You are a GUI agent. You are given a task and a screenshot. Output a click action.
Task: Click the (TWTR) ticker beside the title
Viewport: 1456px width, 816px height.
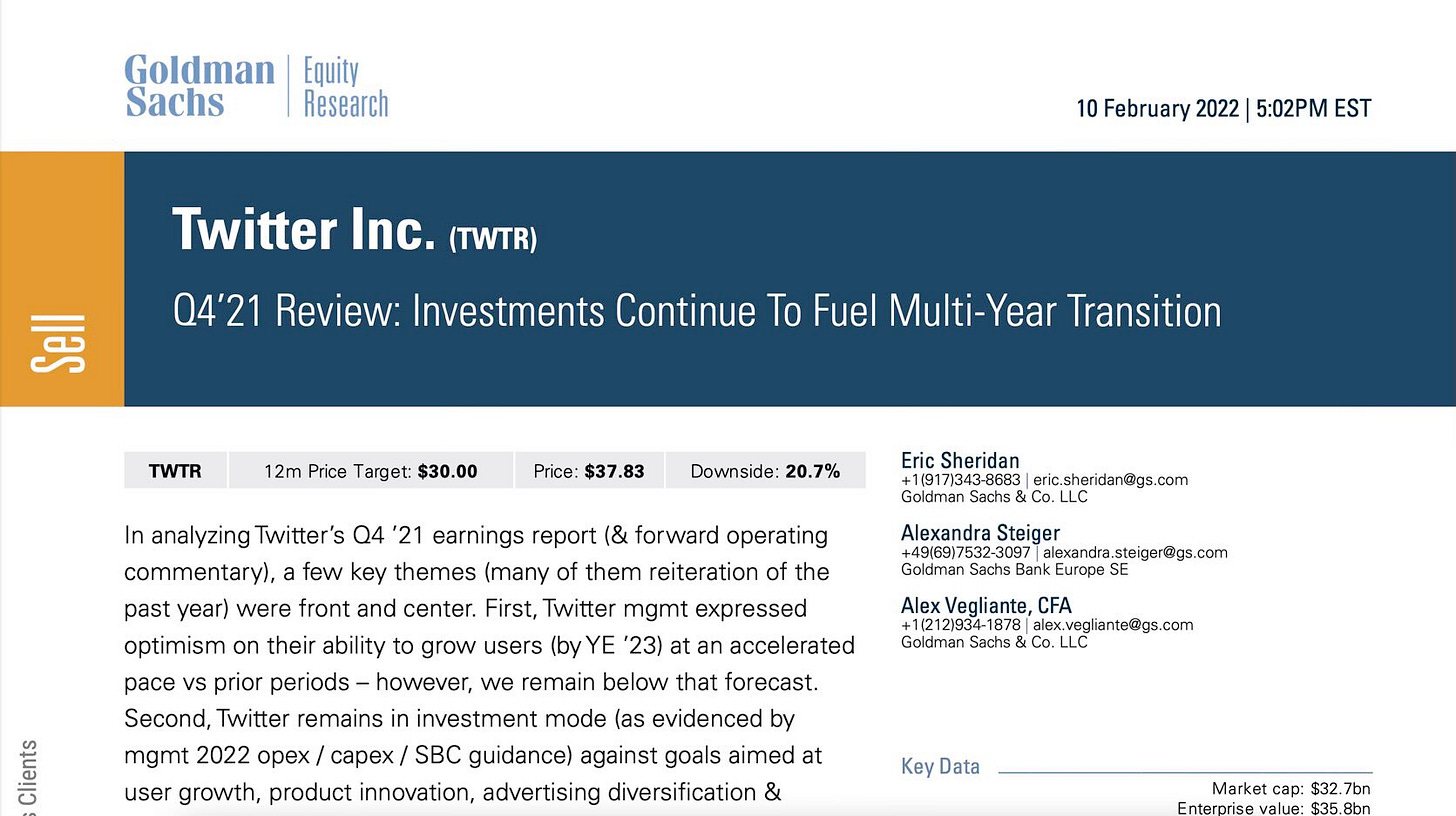click(493, 239)
